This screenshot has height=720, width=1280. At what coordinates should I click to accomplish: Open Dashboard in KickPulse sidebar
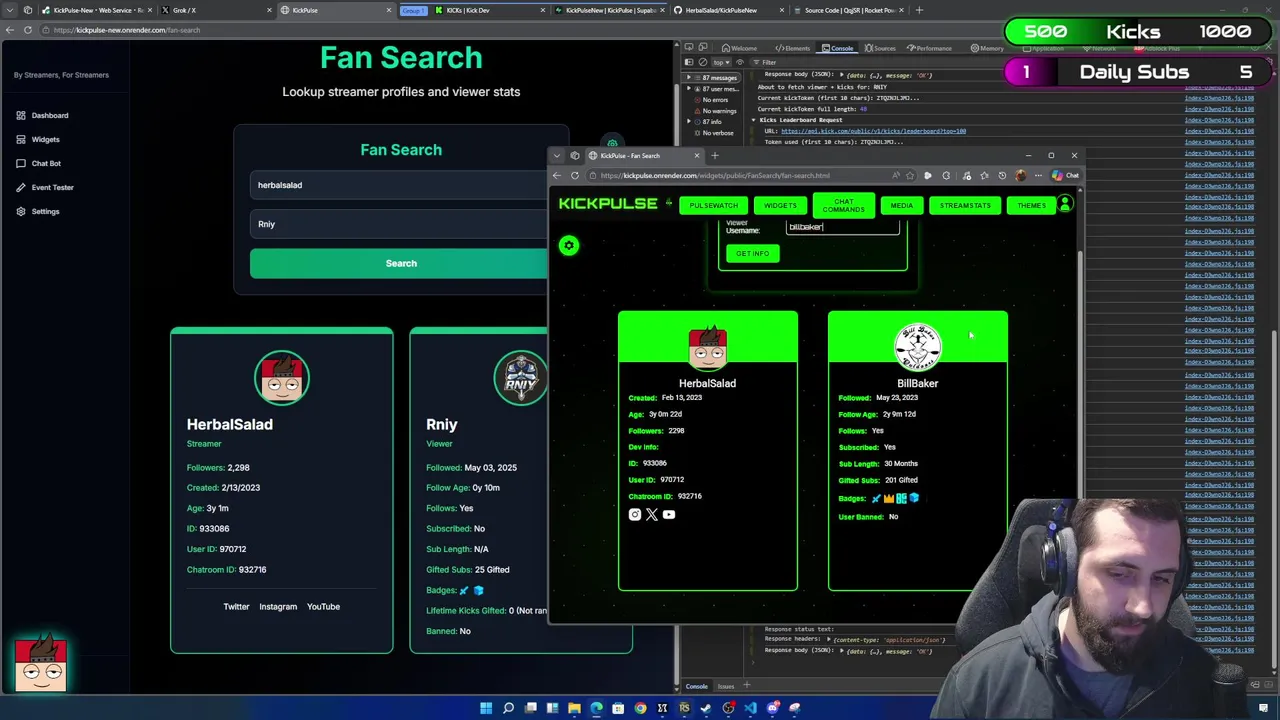coord(42,115)
